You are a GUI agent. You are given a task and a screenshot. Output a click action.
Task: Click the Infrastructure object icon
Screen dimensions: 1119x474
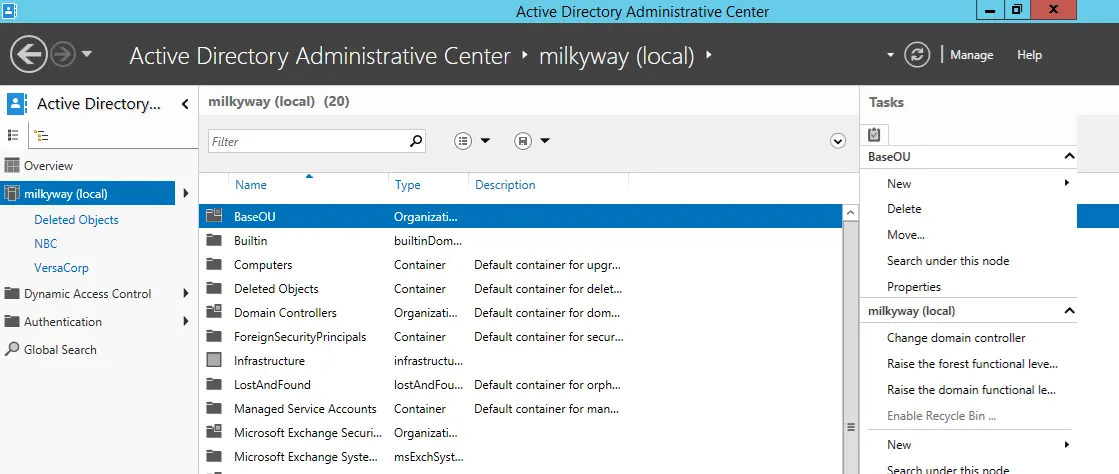click(x=214, y=360)
